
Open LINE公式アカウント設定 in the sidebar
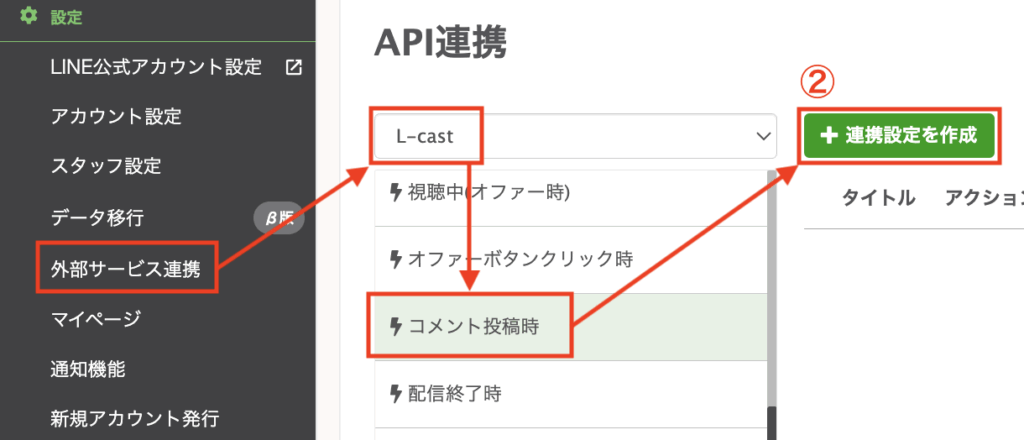pyautogui.click(x=156, y=67)
